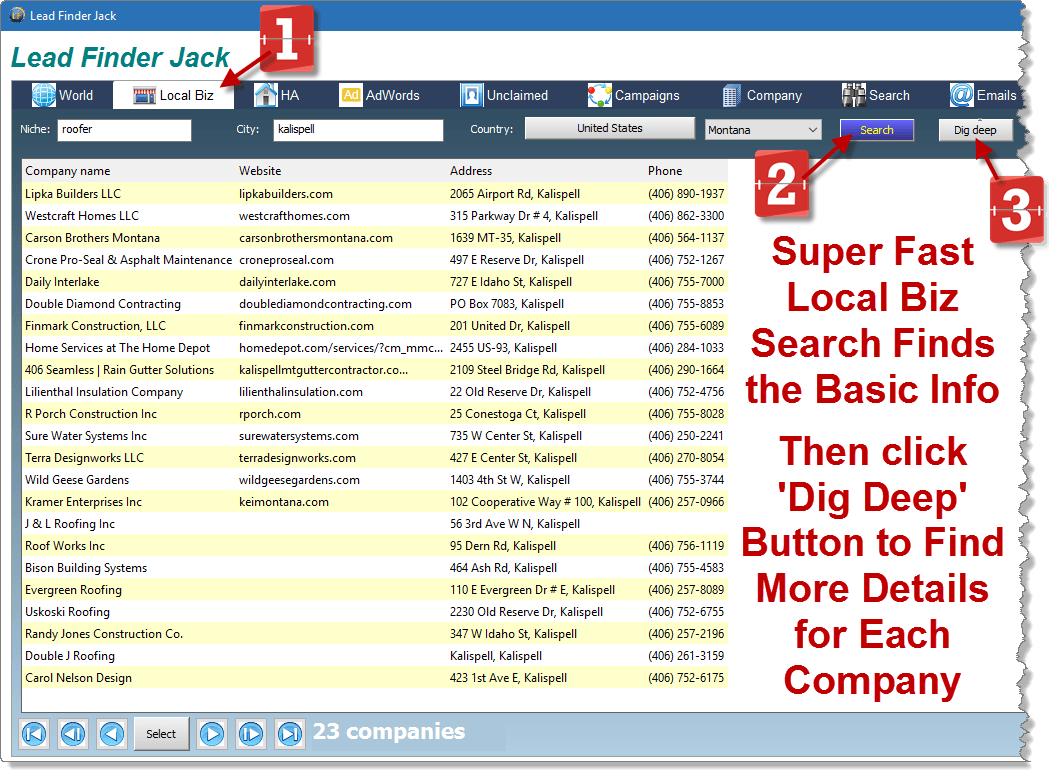Click the World globe icon
This screenshot has width=1049, height=778.
(44, 95)
